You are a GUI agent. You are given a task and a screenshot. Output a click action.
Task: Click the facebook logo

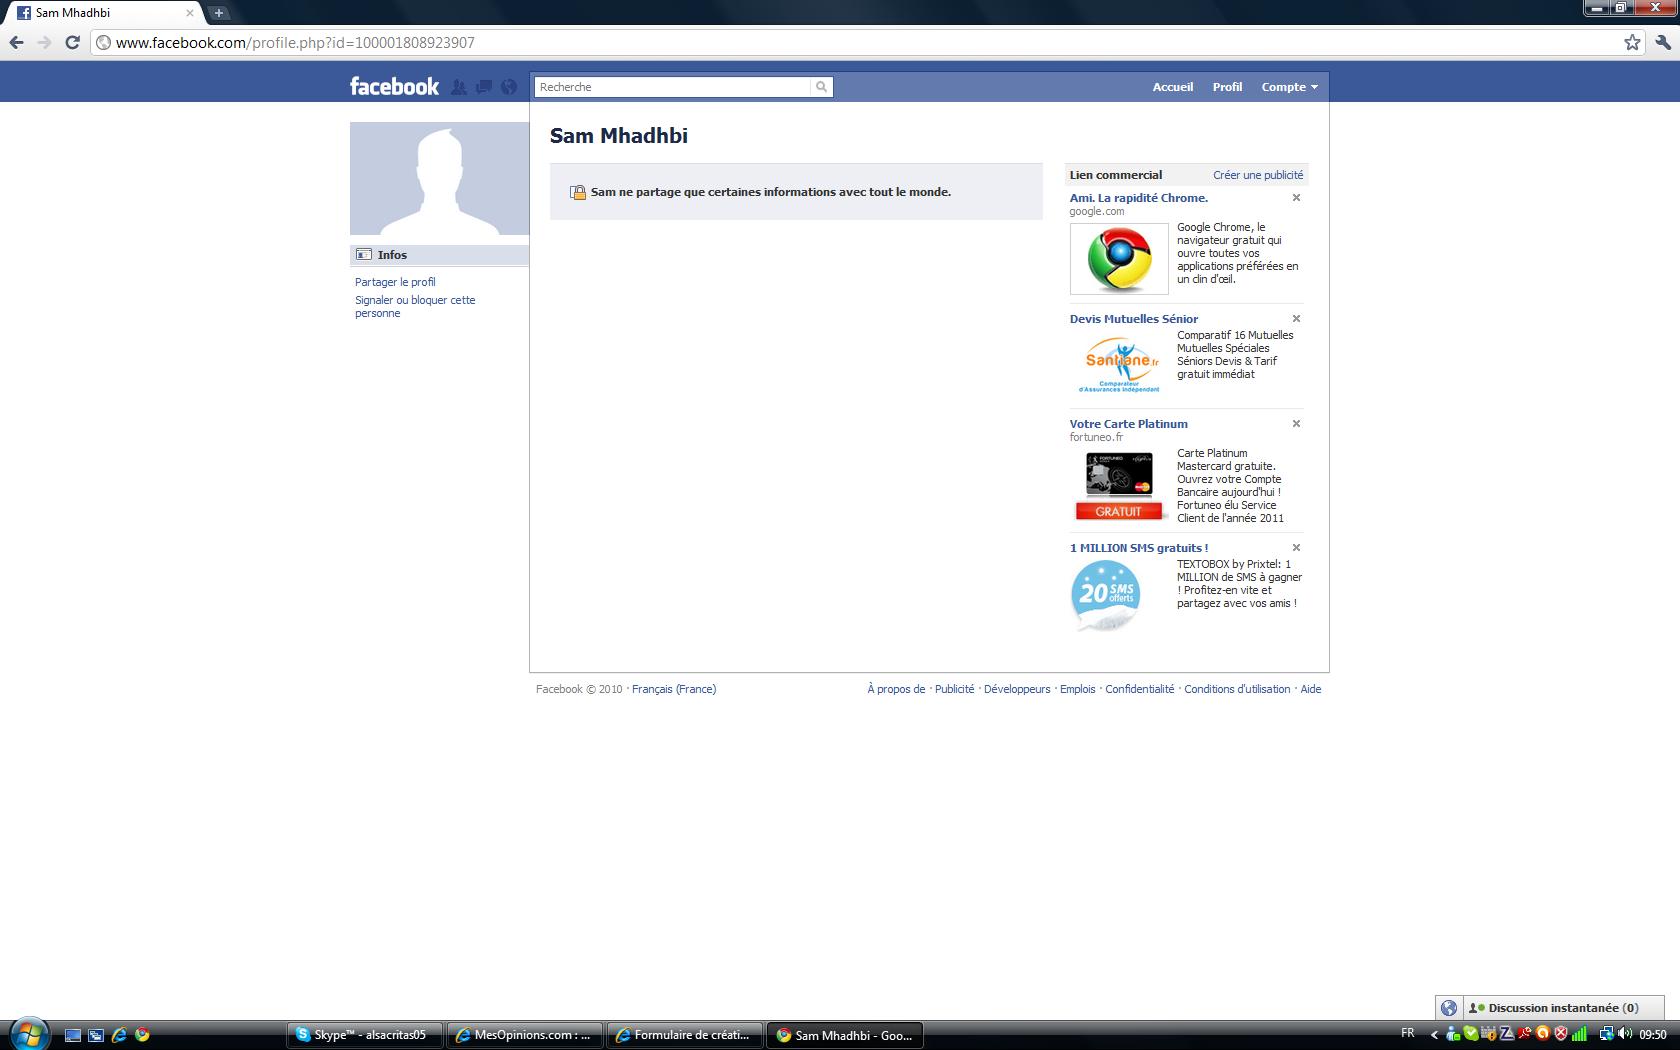pyautogui.click(x=393, y=87)
